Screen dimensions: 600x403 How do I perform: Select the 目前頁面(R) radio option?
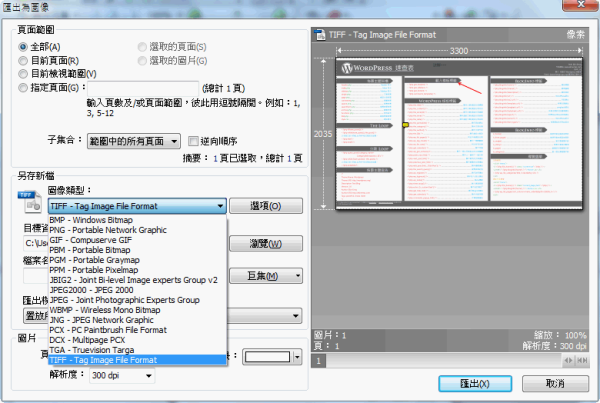(x=23, y=60)
